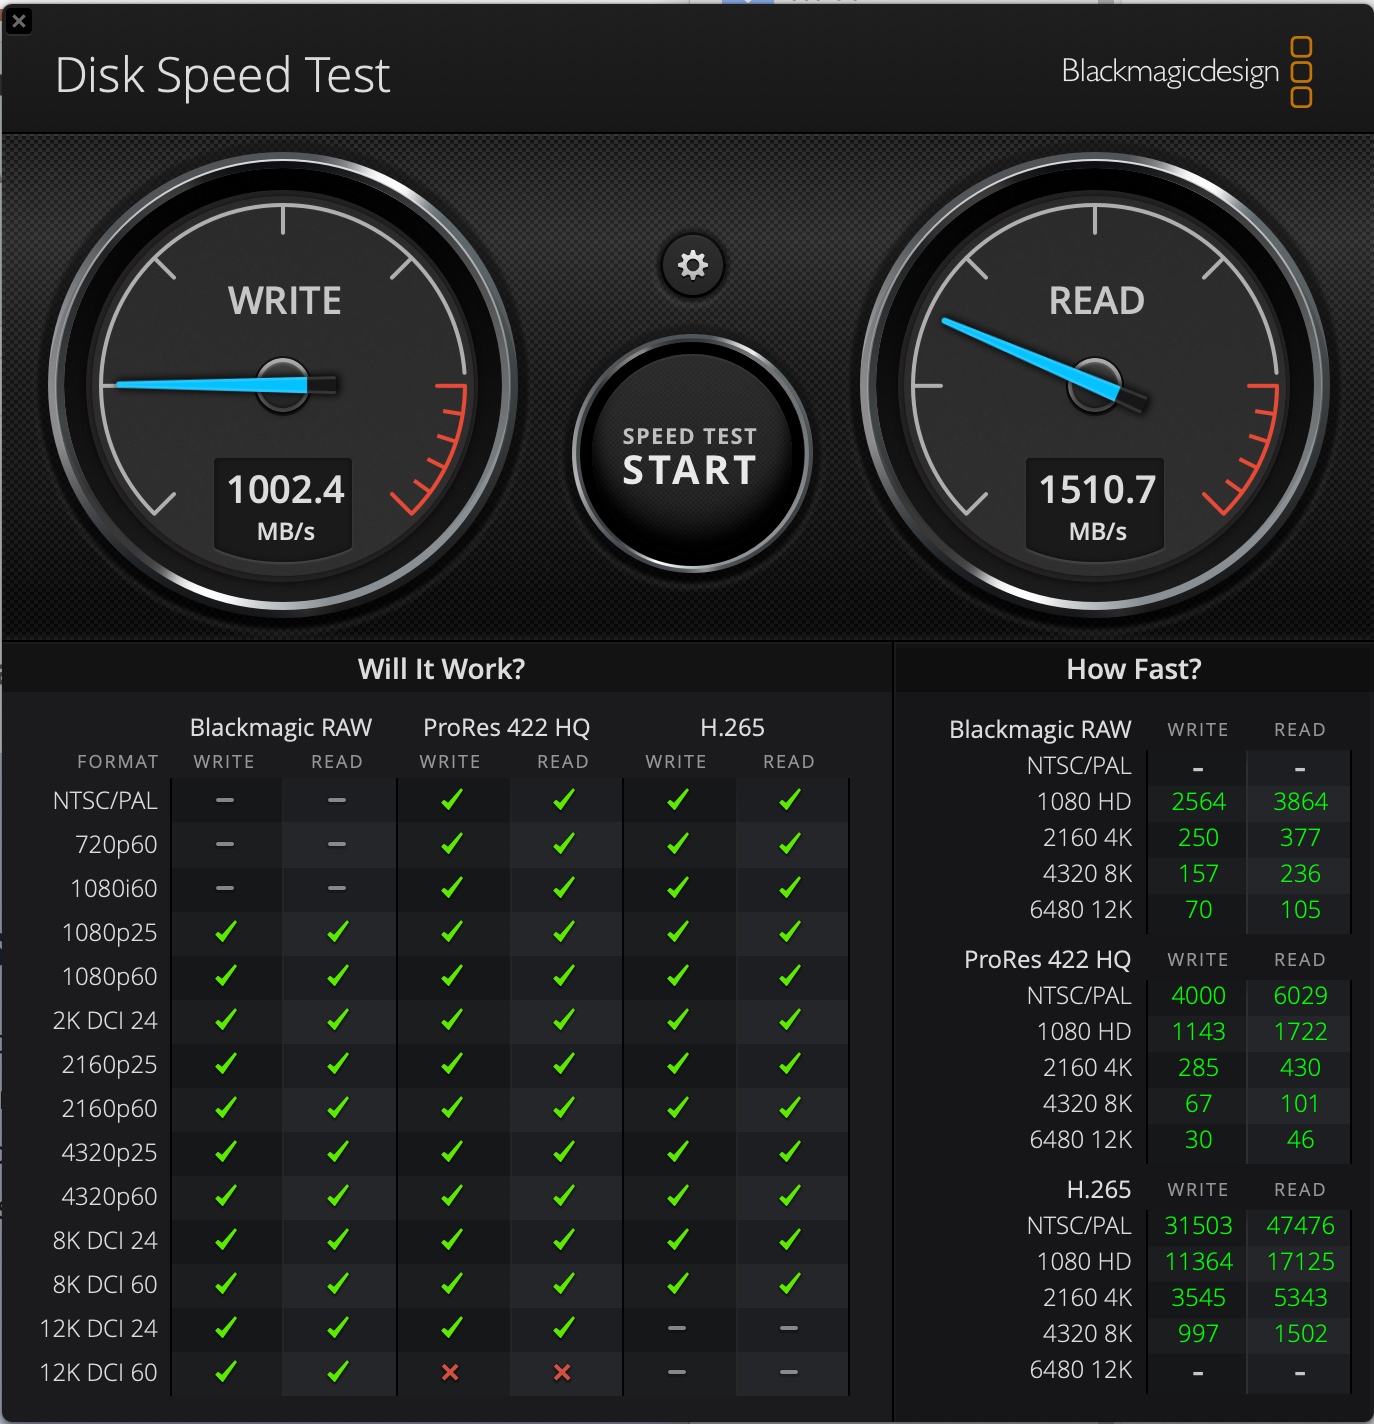This screenshot has height=1424, width=1374.
Task: Click red X for ProRes read at 12K DCI 60
Action: click(x=562, y=1372)
